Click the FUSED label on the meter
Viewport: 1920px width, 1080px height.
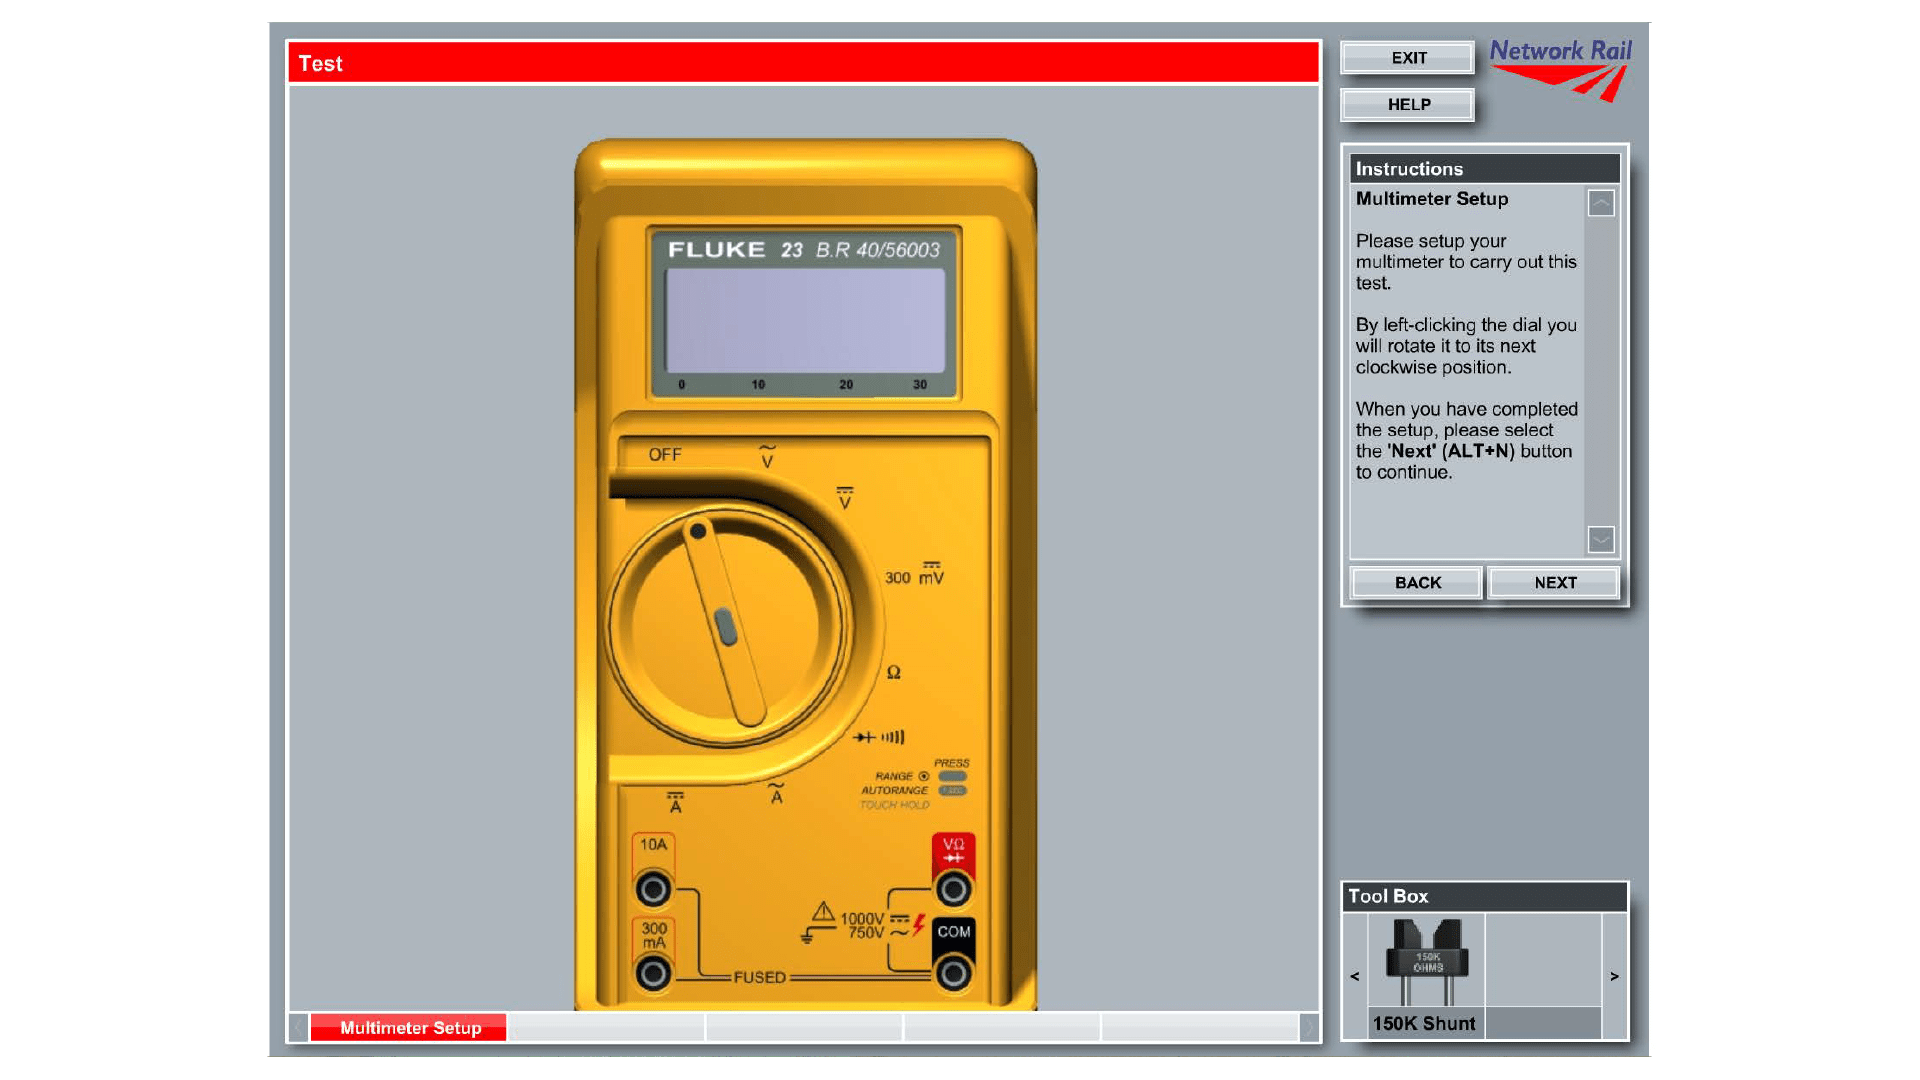point(760,977)
